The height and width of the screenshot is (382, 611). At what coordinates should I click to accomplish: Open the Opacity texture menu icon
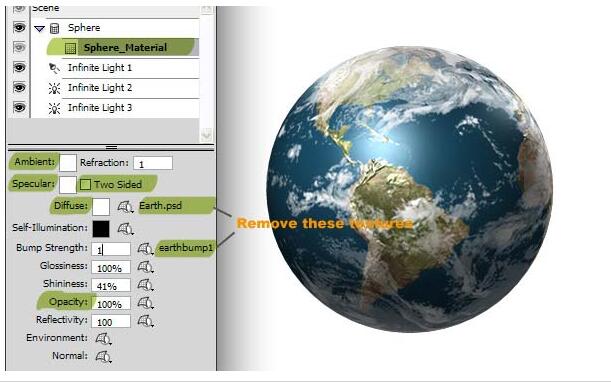pyautogui.click(x=145, y=303)
